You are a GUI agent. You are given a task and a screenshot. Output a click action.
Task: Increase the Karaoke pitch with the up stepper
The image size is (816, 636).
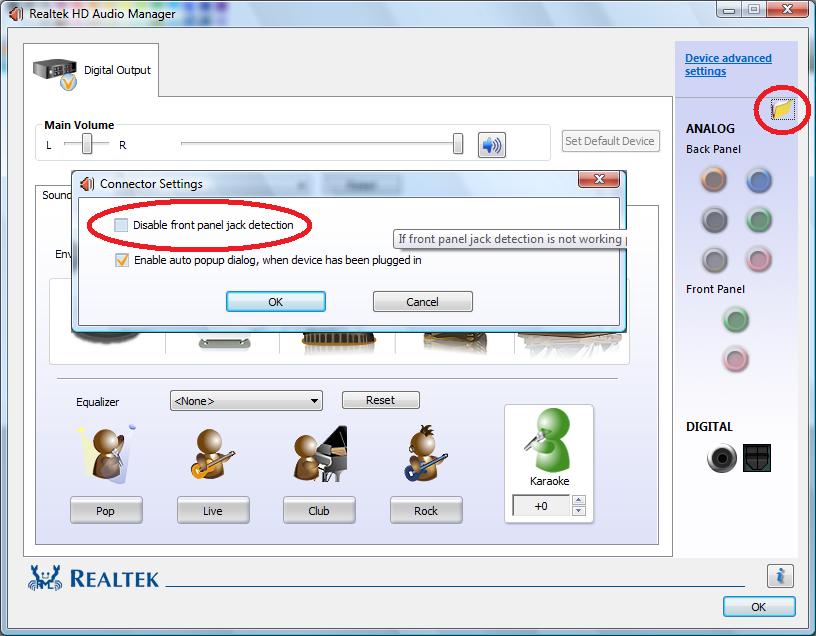click(x=578, y=501)
